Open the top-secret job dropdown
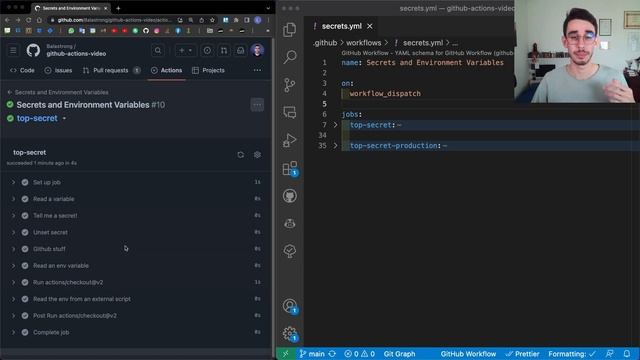The width and height of the screenshot is (640, 360). (x=64, y=118)
